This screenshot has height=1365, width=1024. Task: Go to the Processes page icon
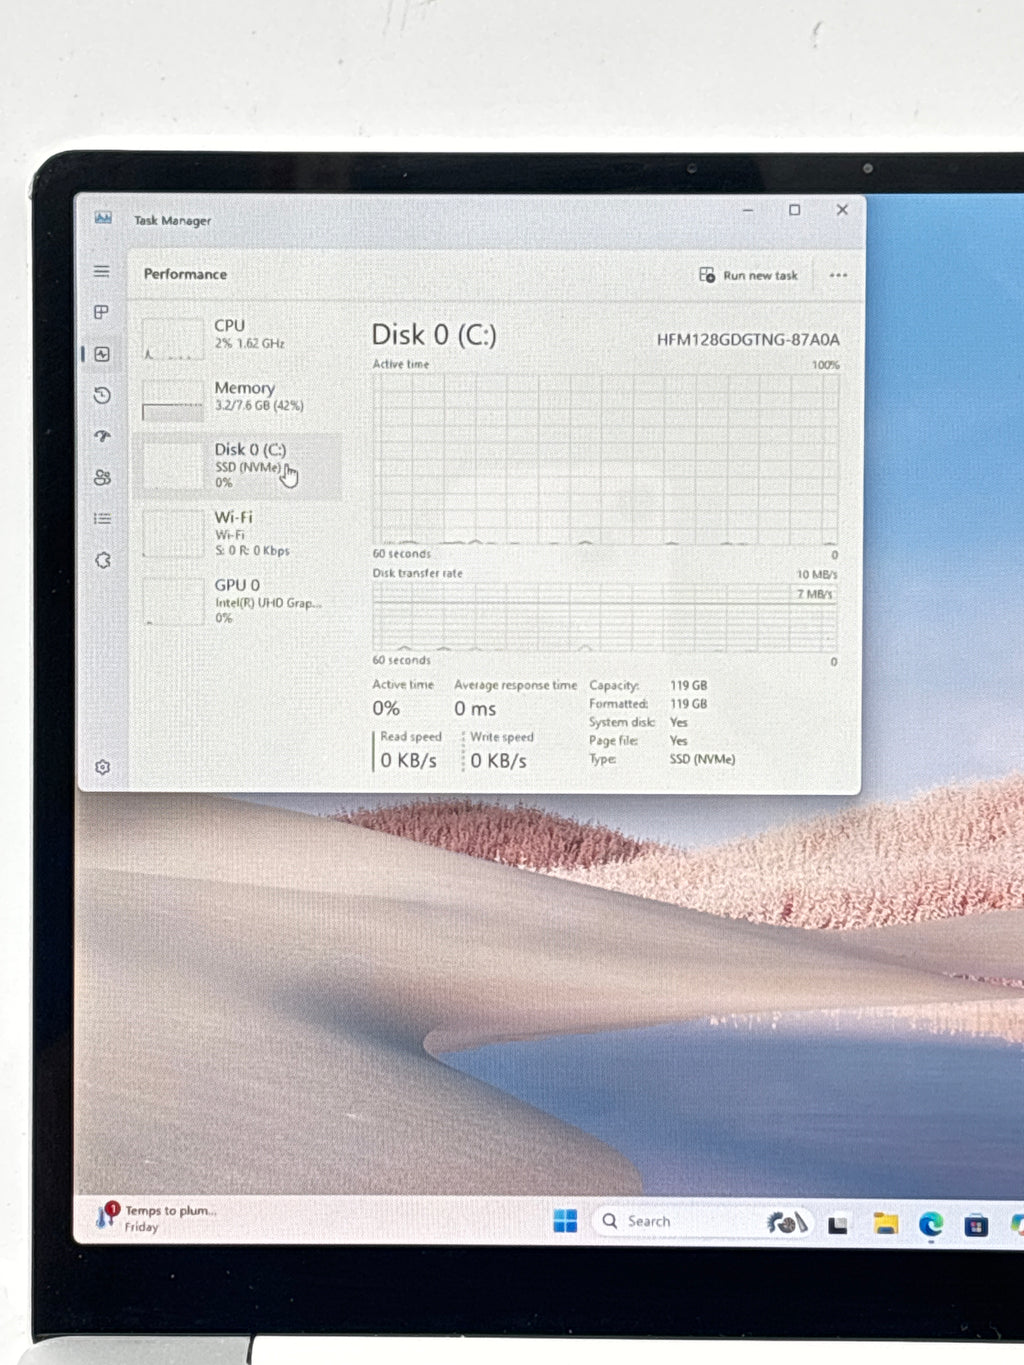(x=102, y=312)
